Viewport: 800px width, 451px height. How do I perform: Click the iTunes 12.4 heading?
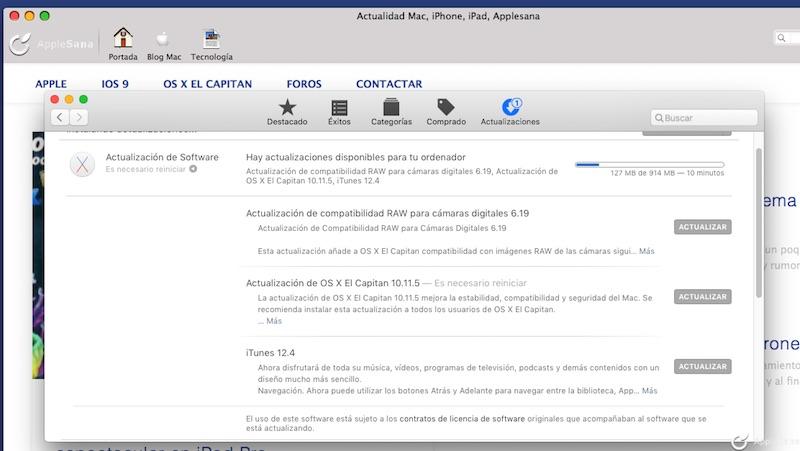(270, 353)
